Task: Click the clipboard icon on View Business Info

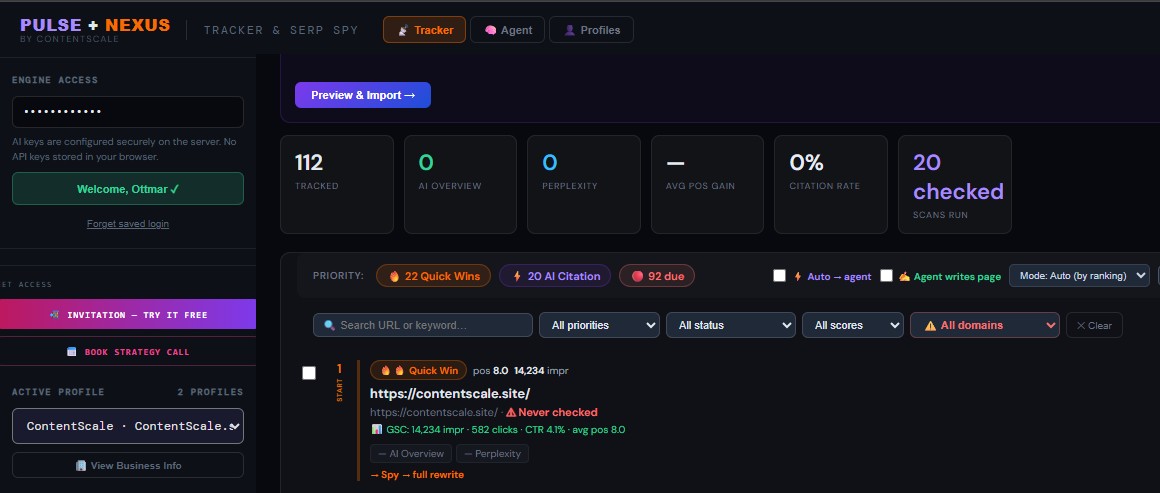Action: click(81, 466)
